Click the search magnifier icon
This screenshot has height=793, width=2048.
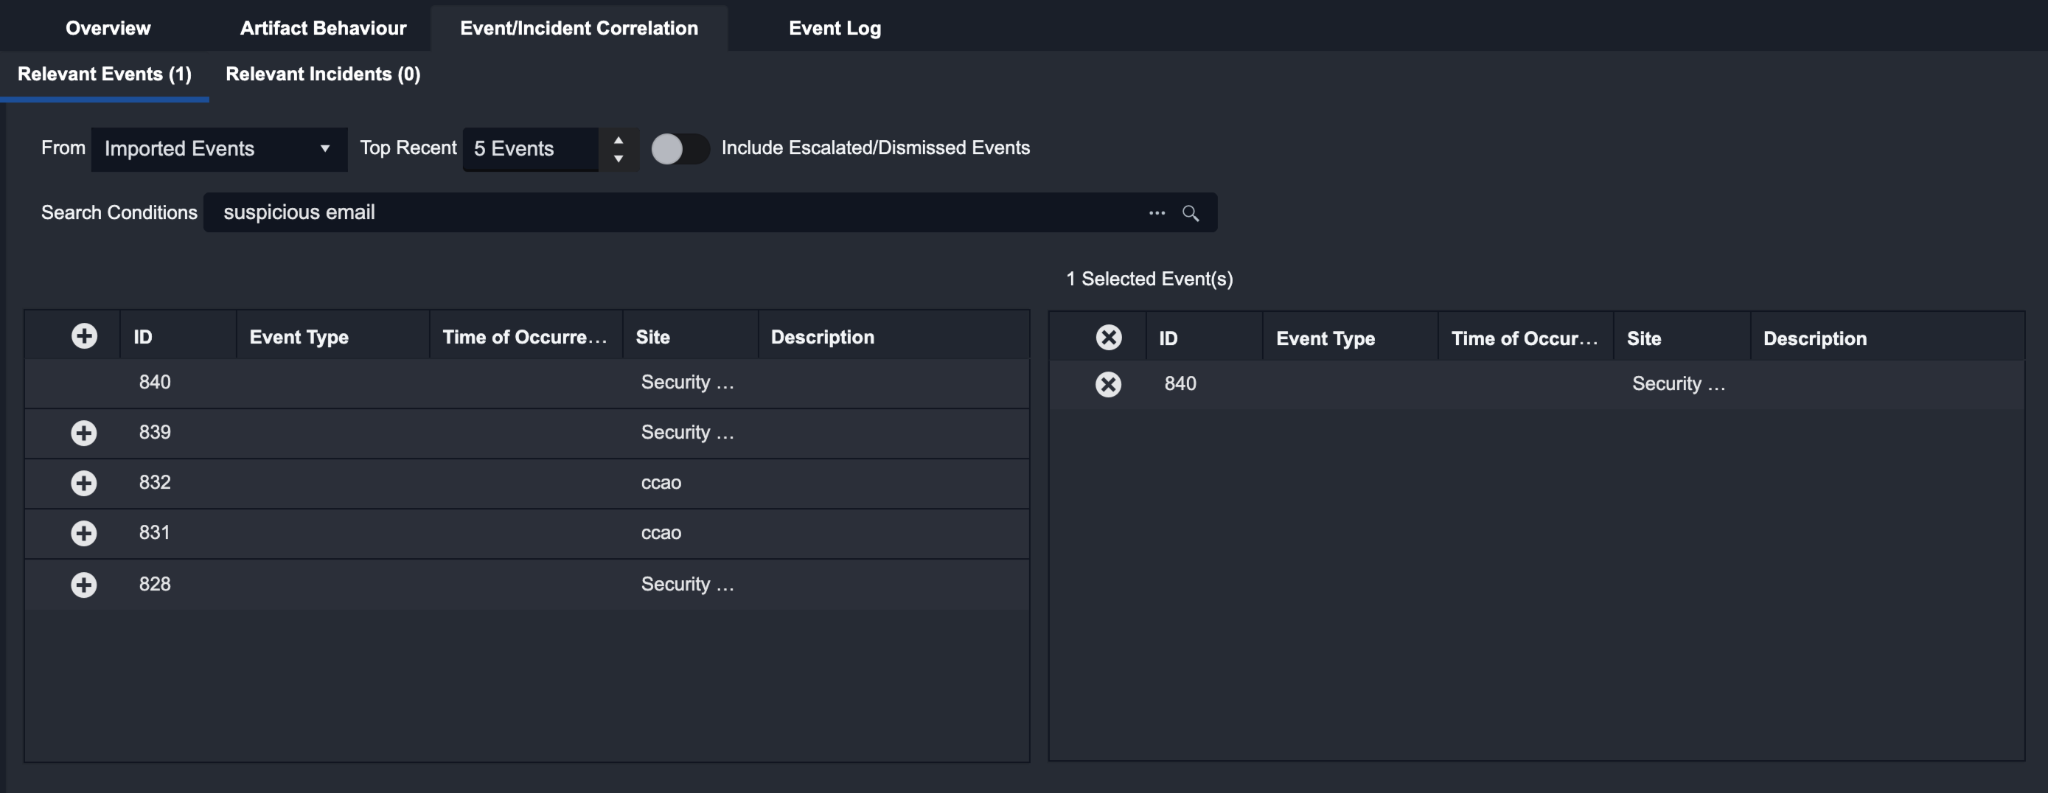(x=1190, y=213)
